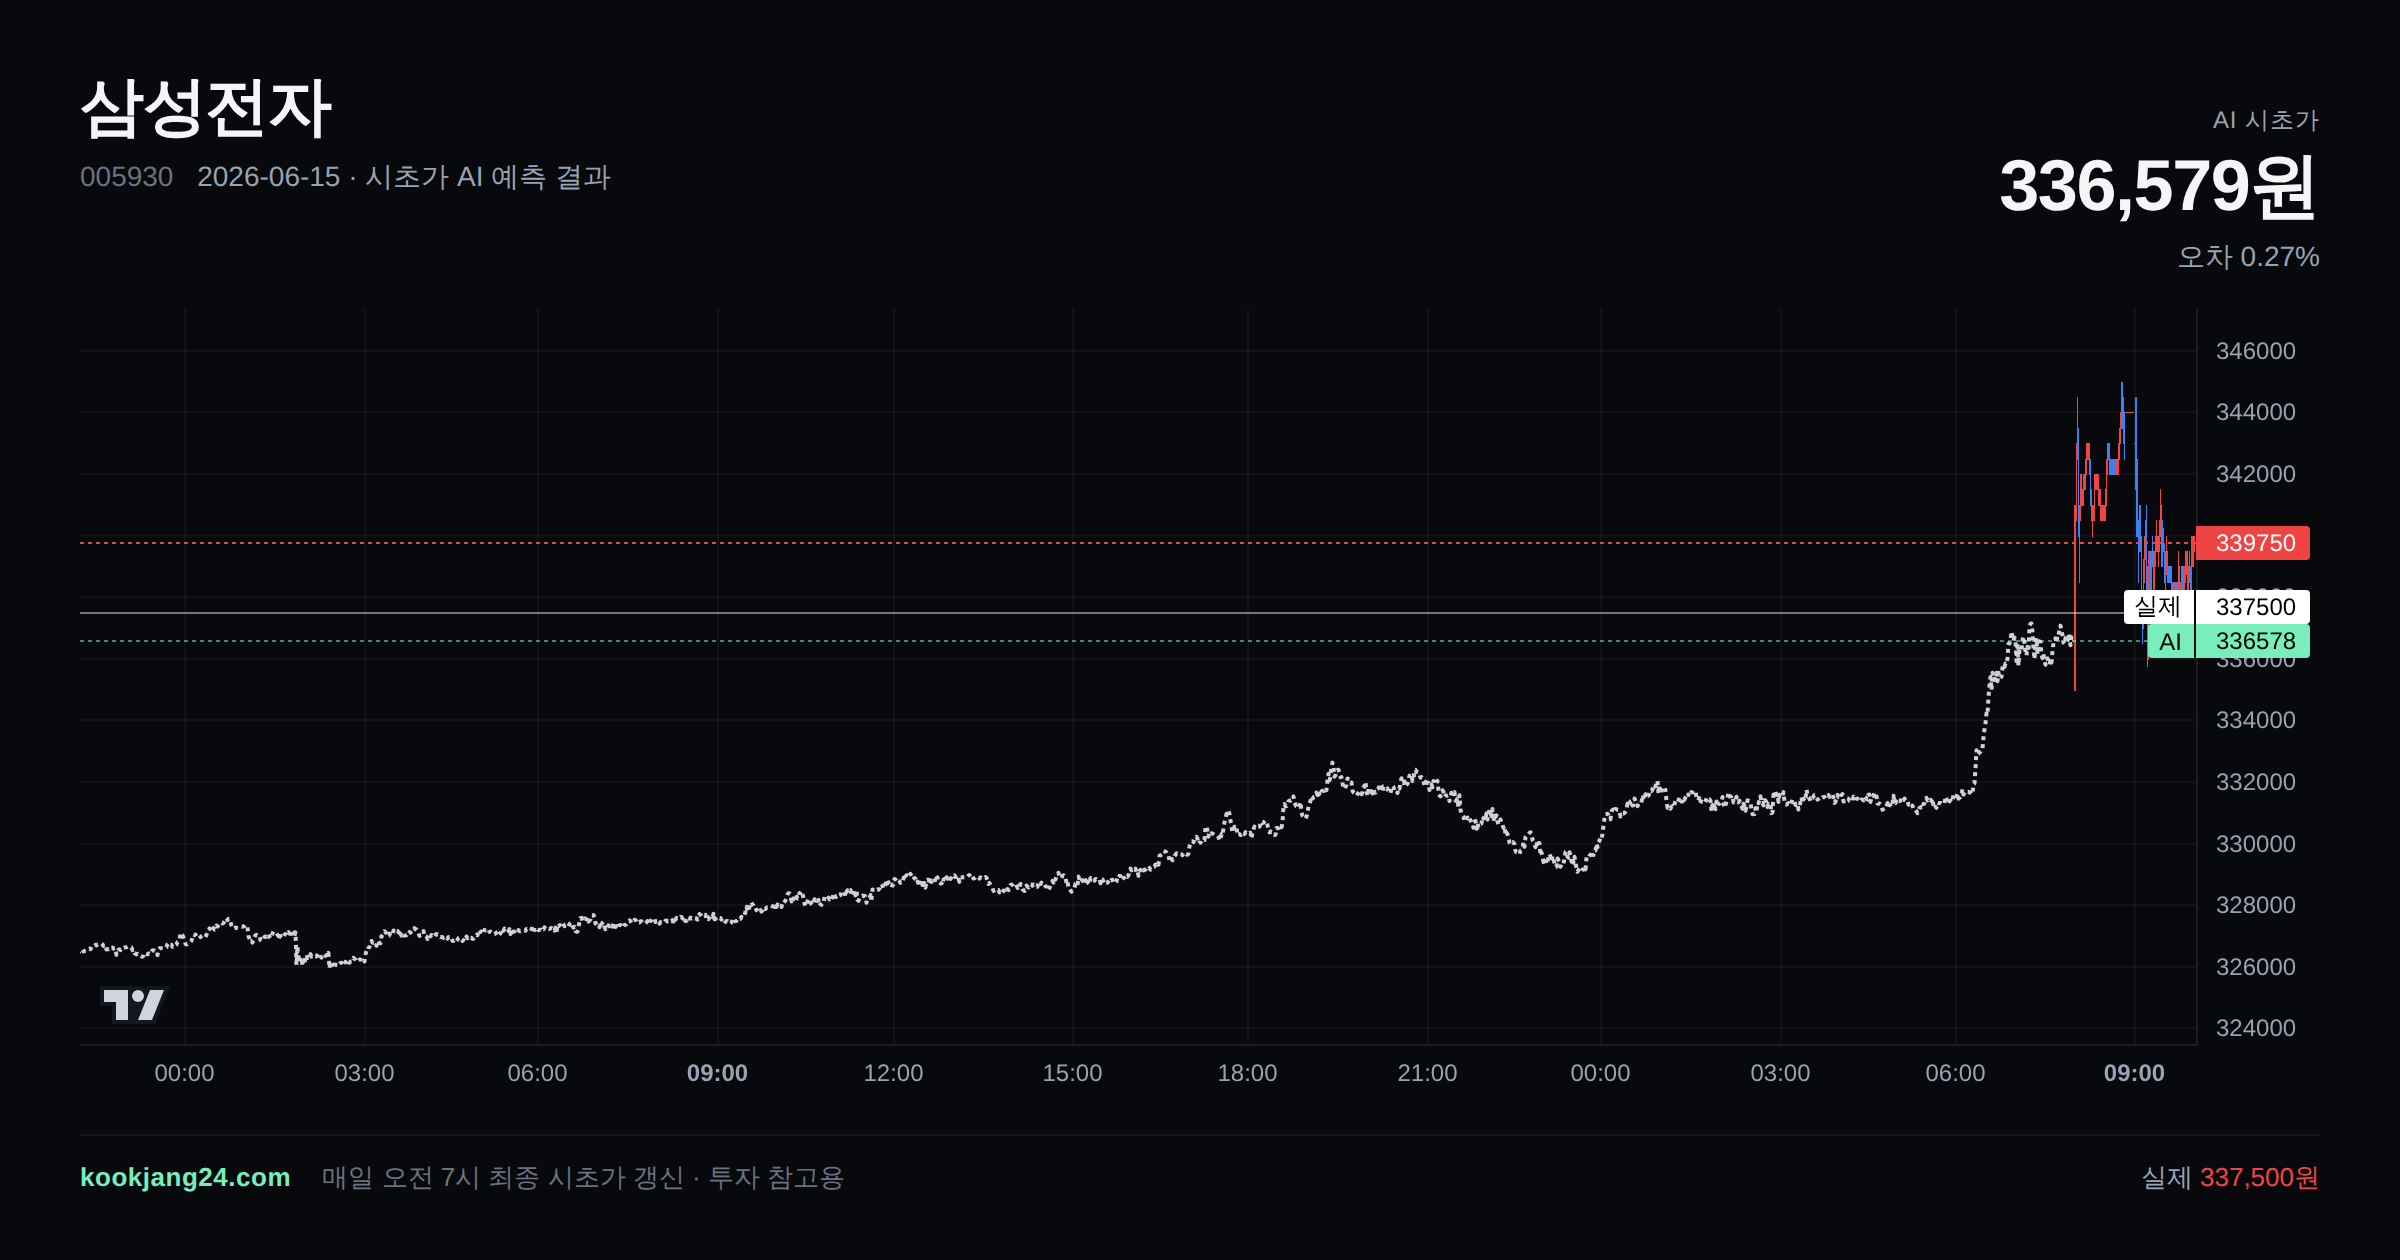The image size is (2400, 1260).
Task: Click the 삼성전자 stock title
Action: pos(206,108)
